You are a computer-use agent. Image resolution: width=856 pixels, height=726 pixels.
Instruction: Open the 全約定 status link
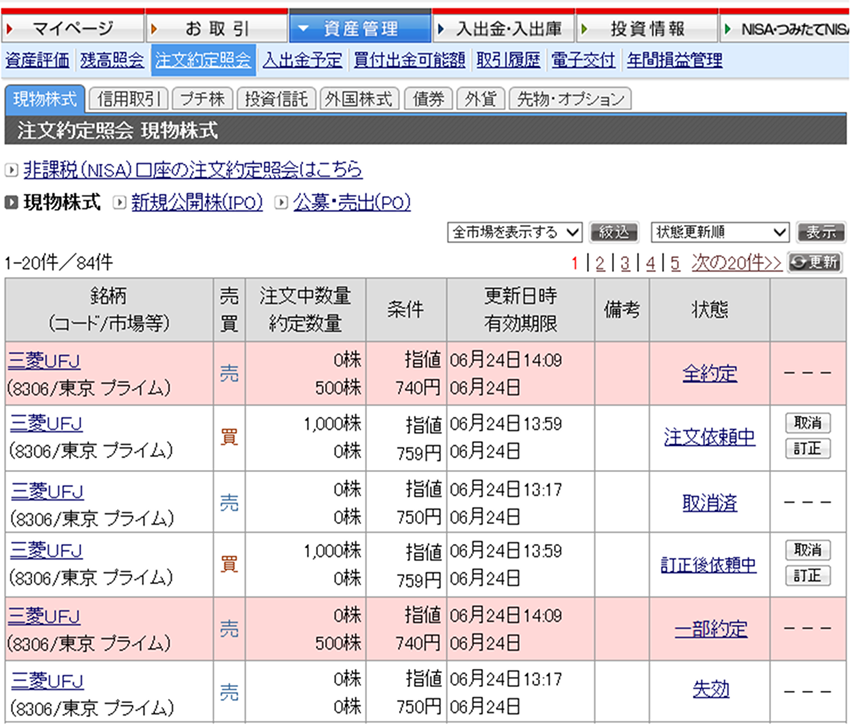tap(709, 374)
